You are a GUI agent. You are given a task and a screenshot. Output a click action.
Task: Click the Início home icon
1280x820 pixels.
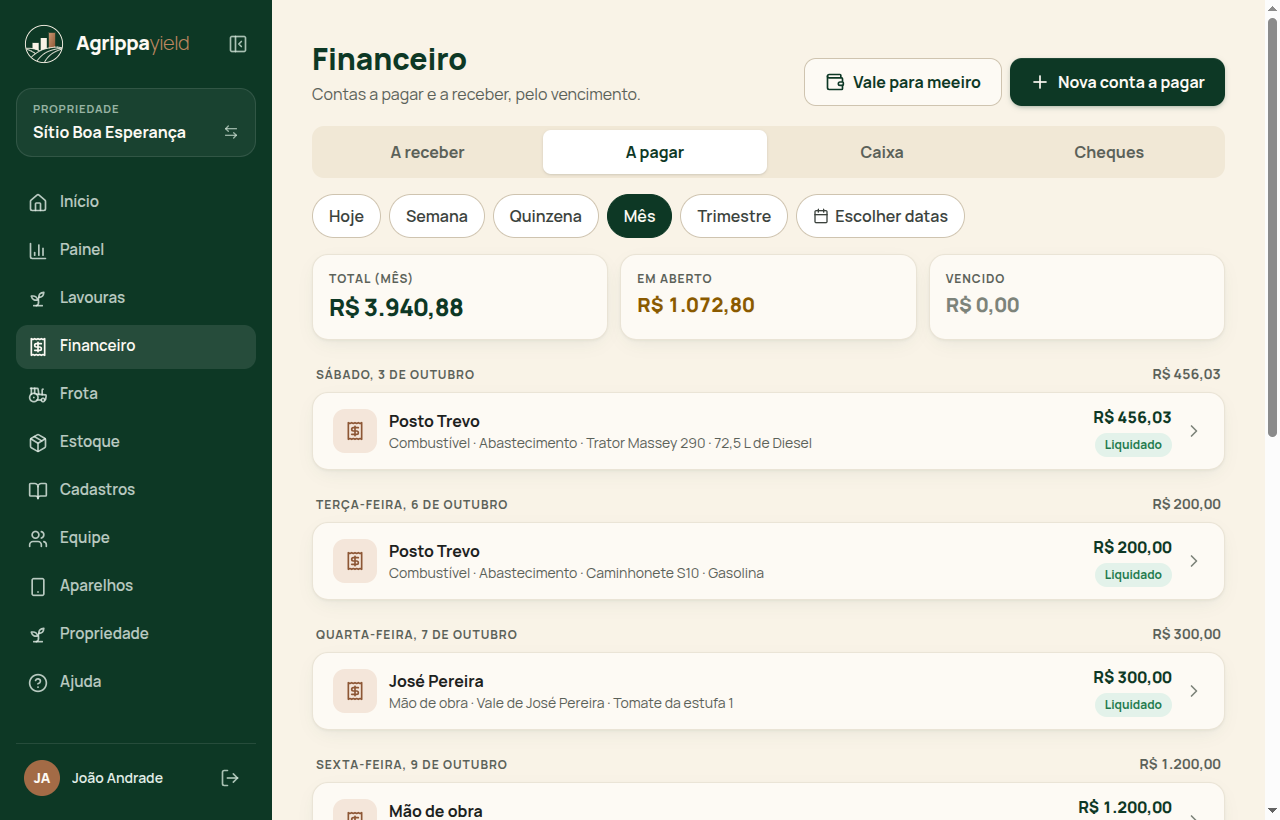38,202
